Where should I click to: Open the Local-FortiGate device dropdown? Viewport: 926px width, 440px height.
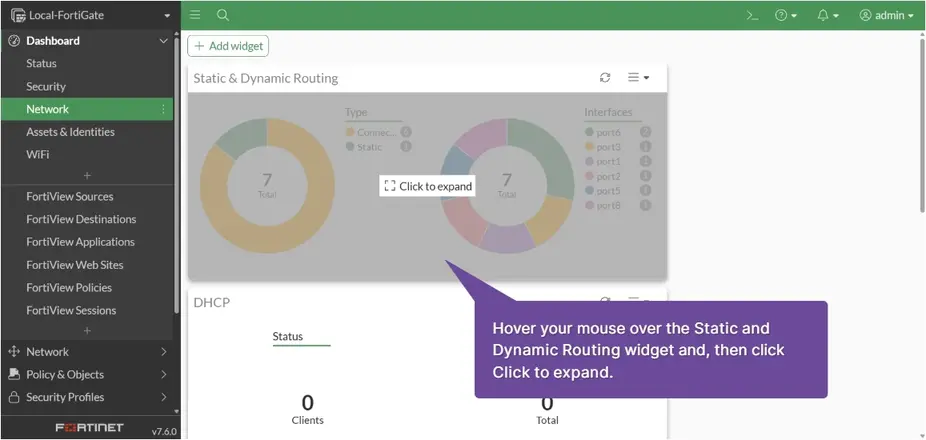click(x=90, y=15)
